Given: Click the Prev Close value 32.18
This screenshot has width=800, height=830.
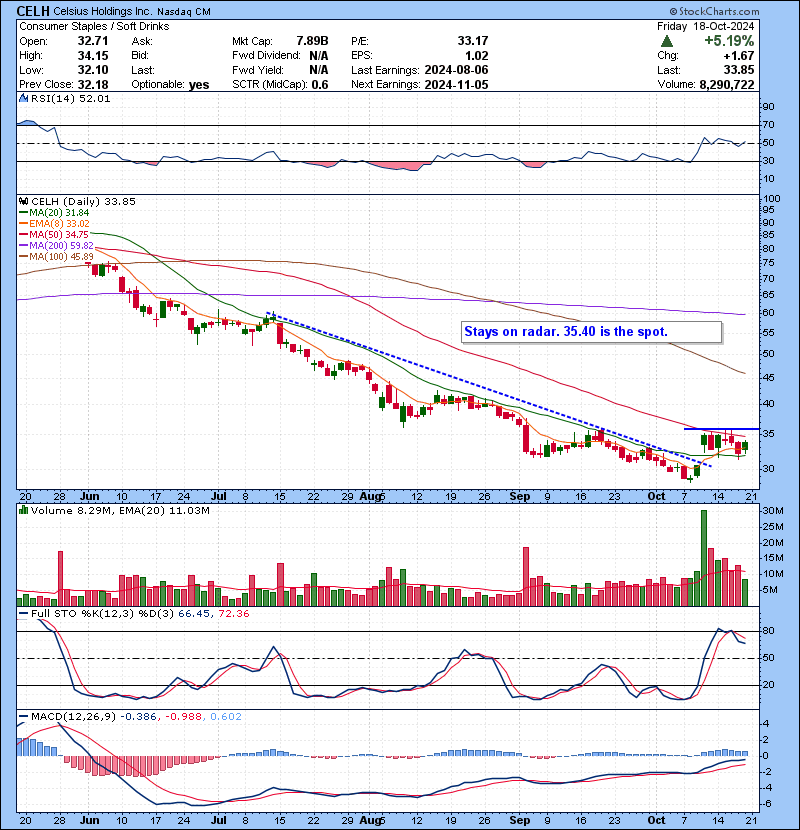Looking at the screenshot, I should [x=93, y=85].
